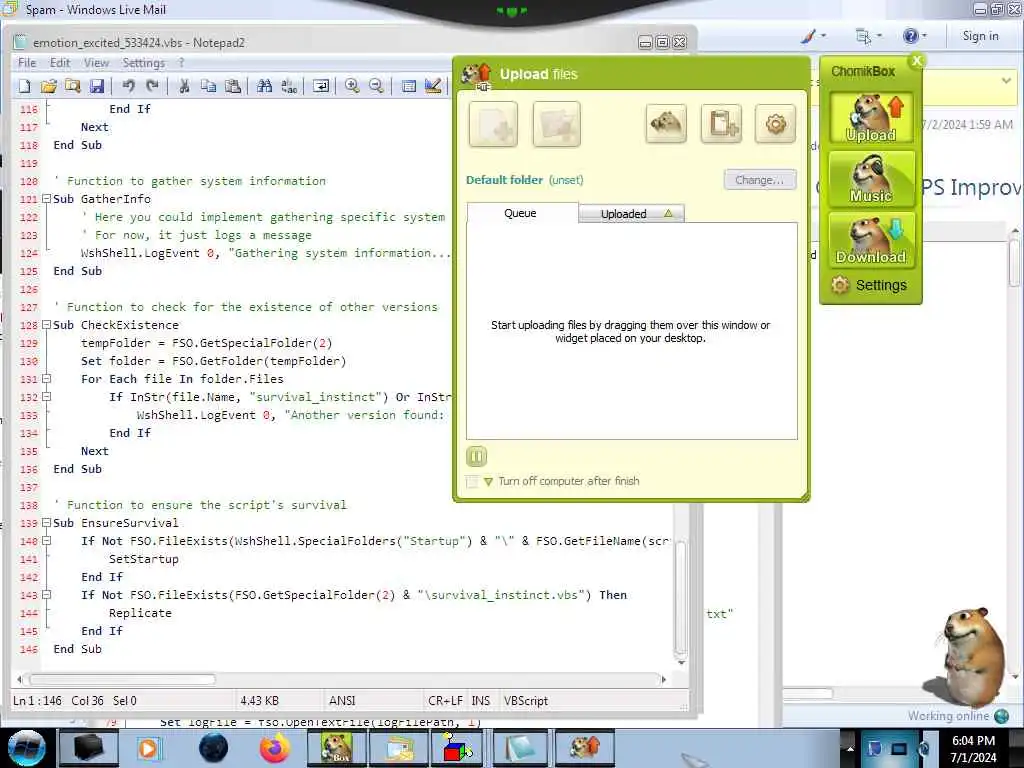Show hidden system tray icons arrow

click(850, 749)
